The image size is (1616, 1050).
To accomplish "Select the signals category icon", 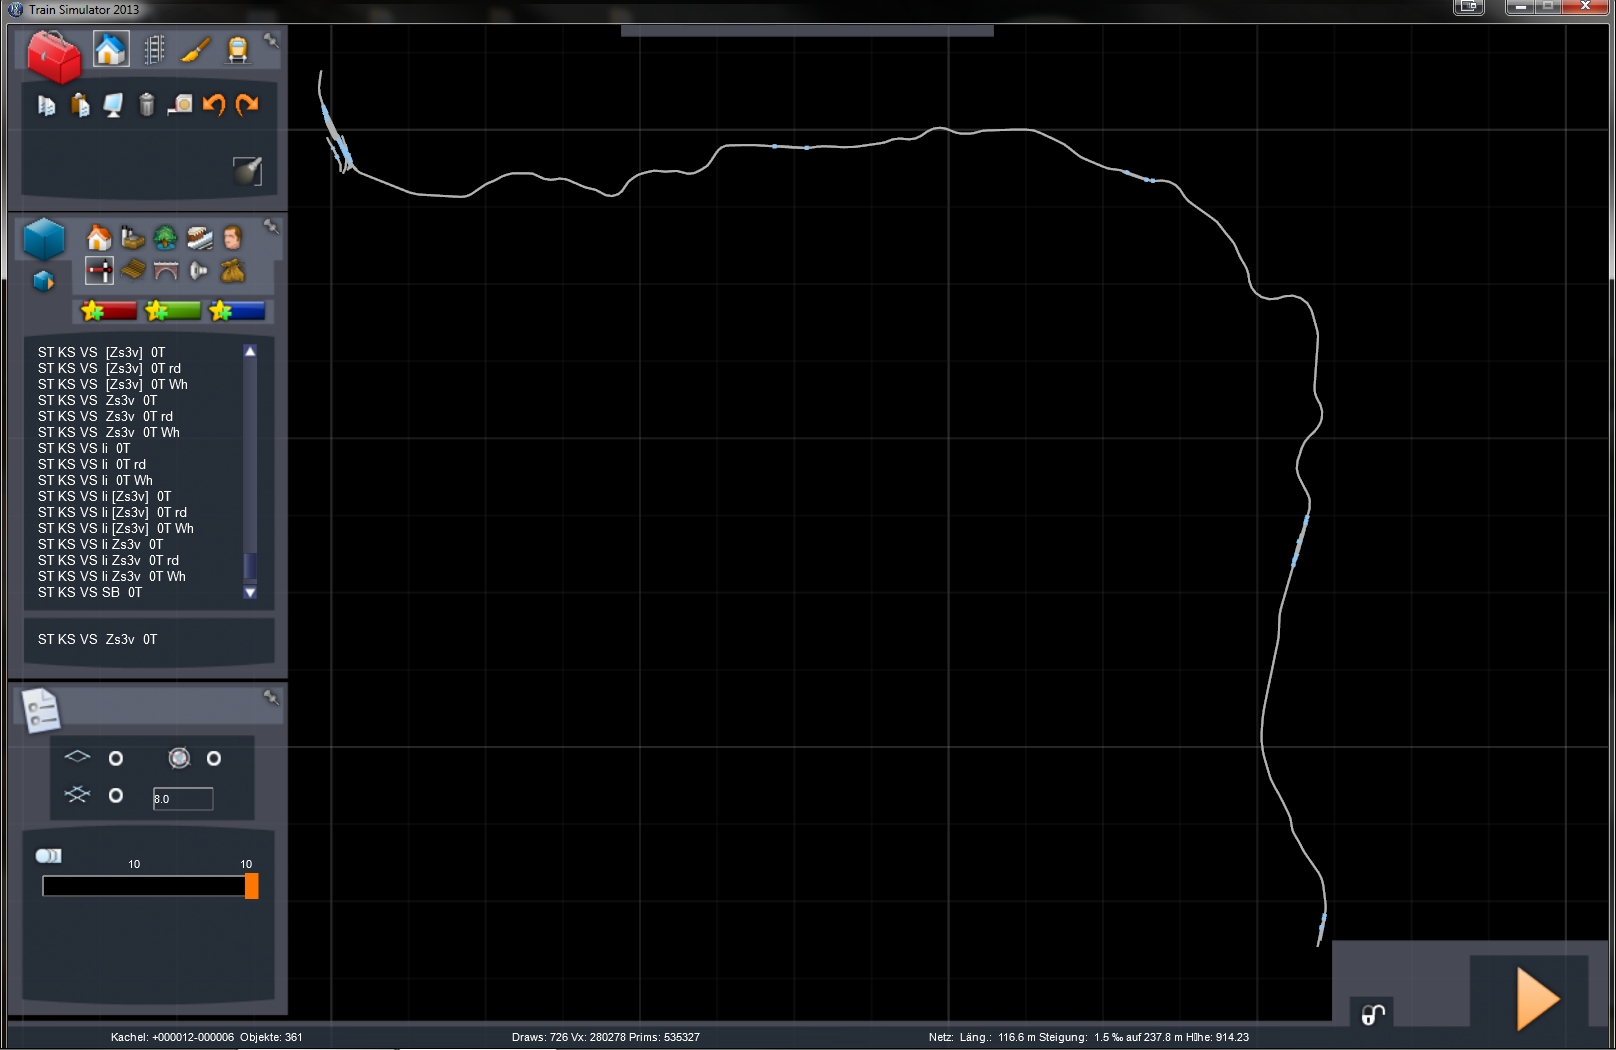I will coord(99,270).
